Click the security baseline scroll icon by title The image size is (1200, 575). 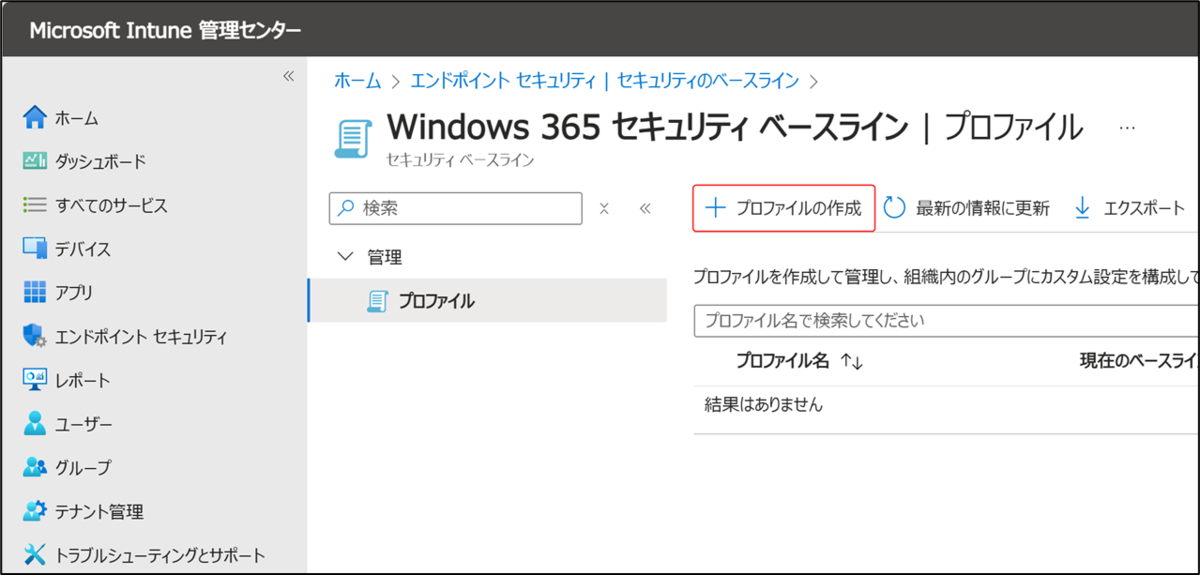pos(351,139)
